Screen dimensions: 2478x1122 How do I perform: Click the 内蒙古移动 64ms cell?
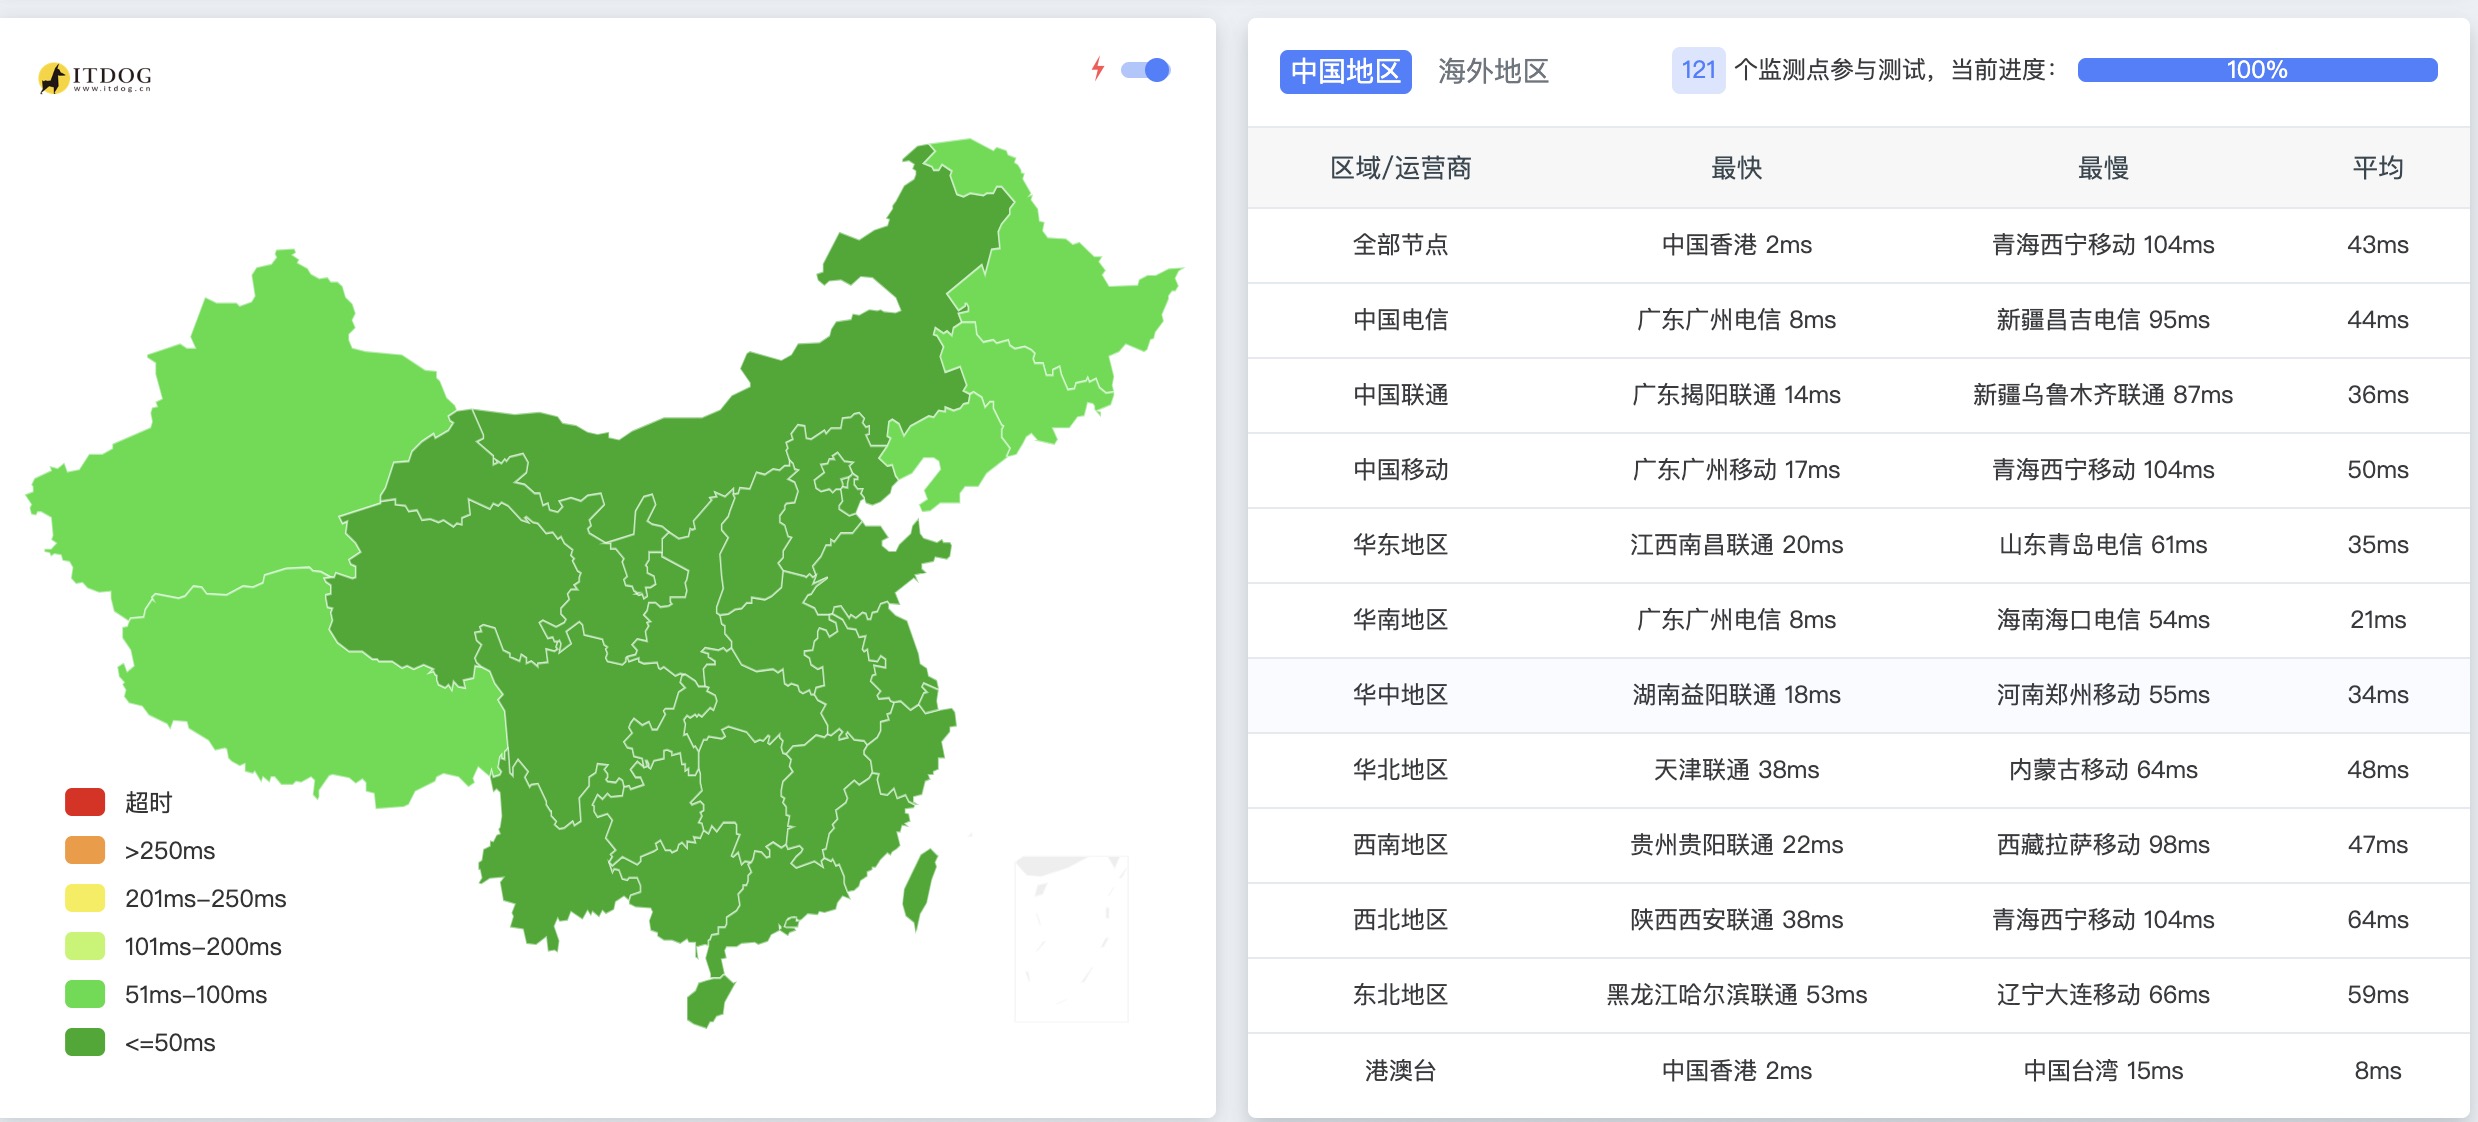(x=2103, y=770)
